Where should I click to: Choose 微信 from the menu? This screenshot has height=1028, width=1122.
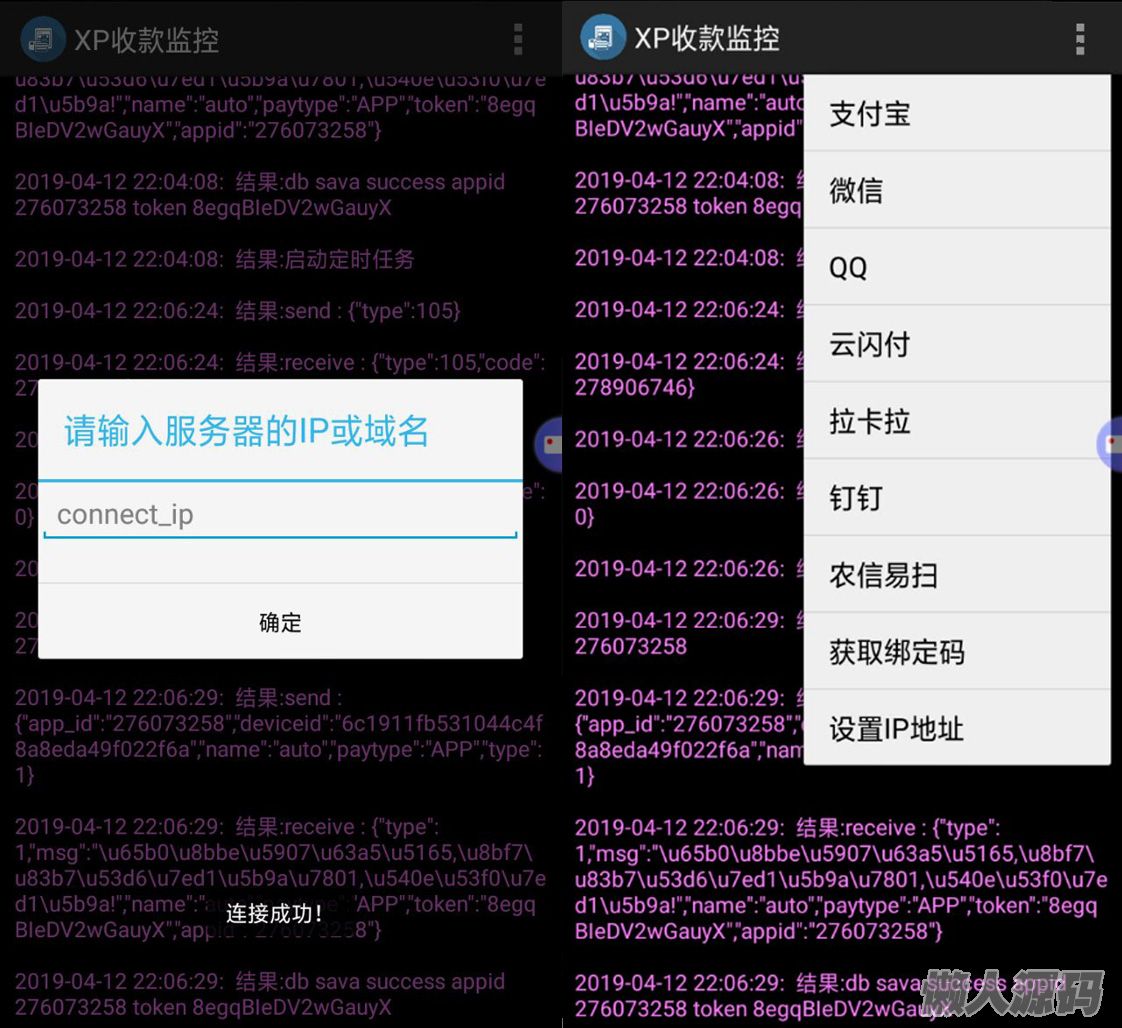pyautogui.click(x=957, y=190)
